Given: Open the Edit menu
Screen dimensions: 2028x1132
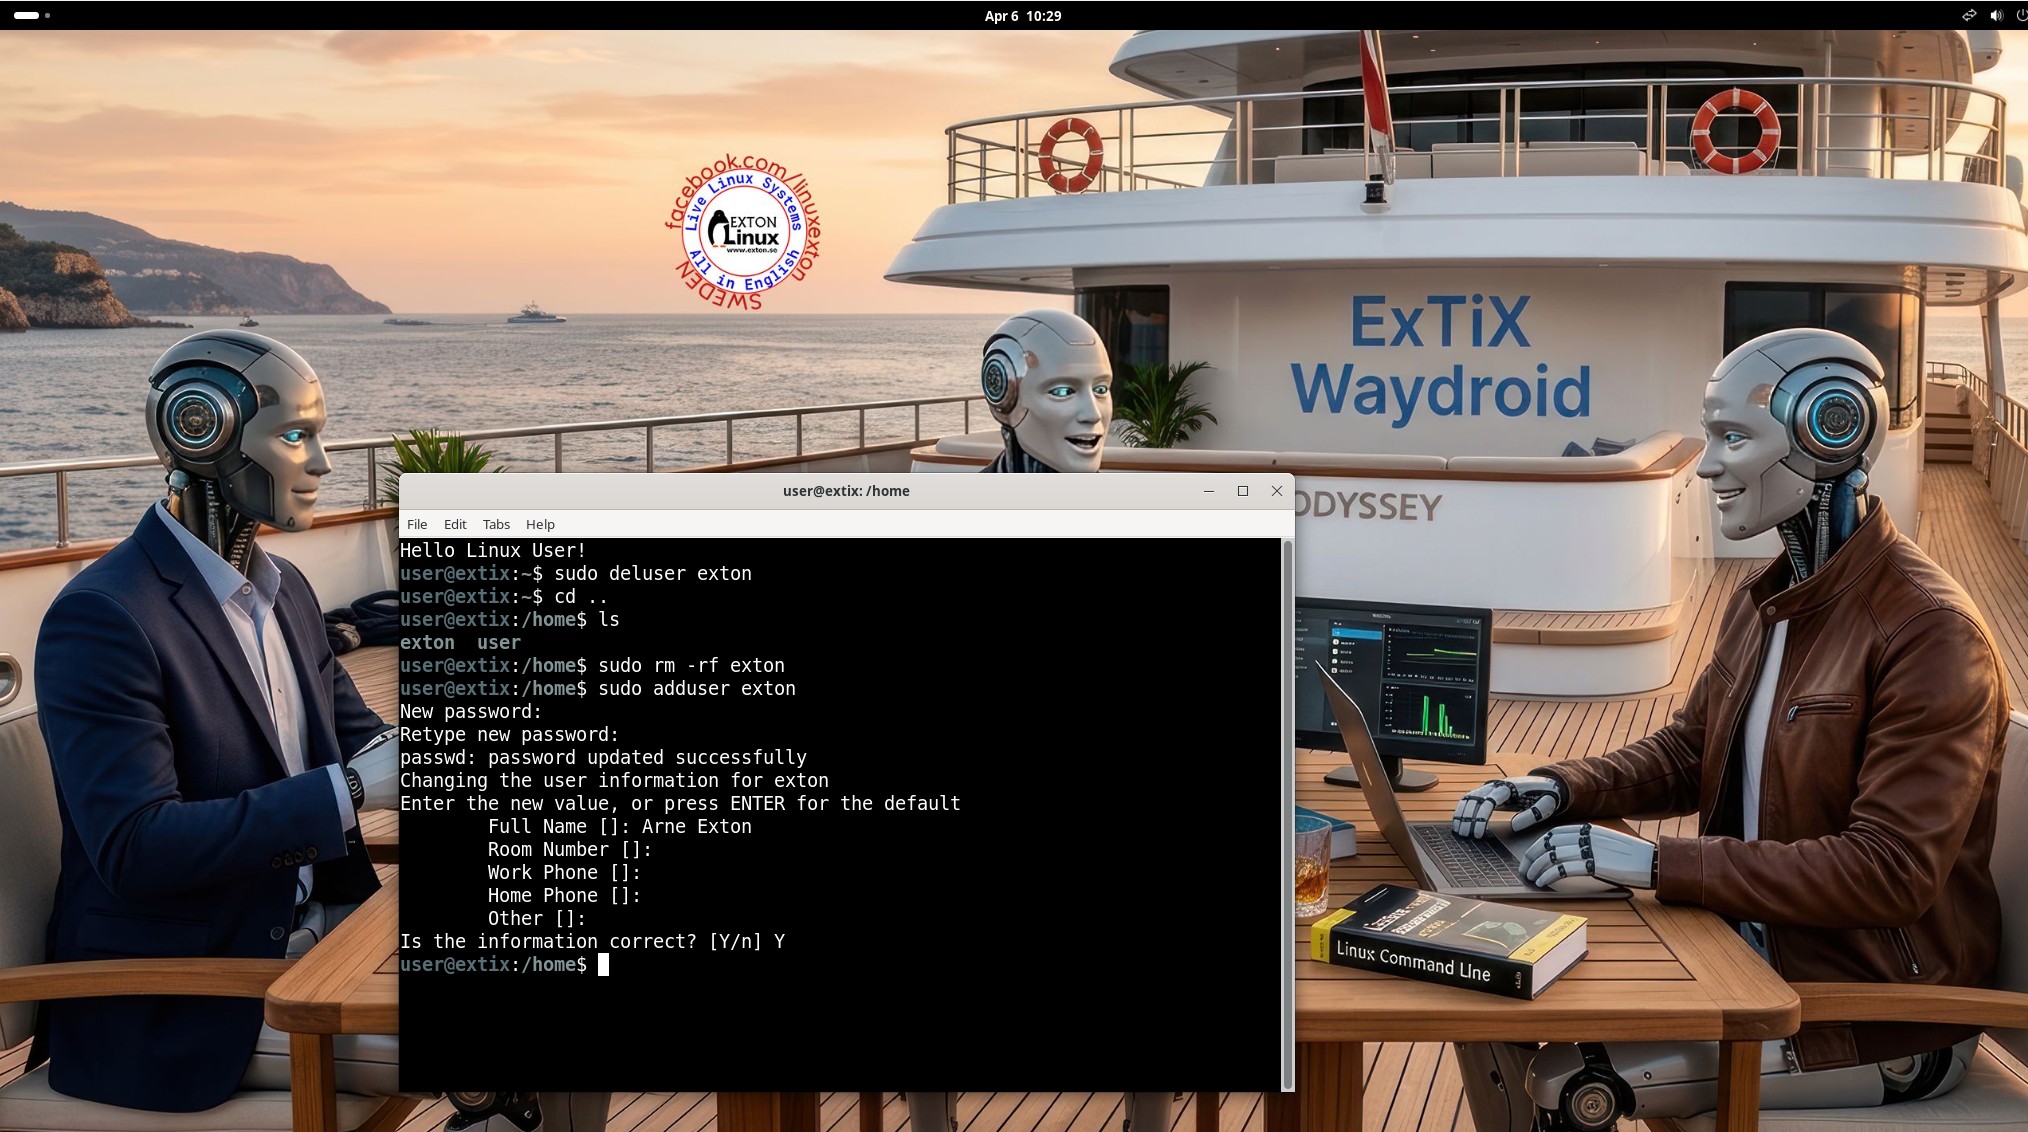Looking at the screenshot, I should tap(455, 524).
